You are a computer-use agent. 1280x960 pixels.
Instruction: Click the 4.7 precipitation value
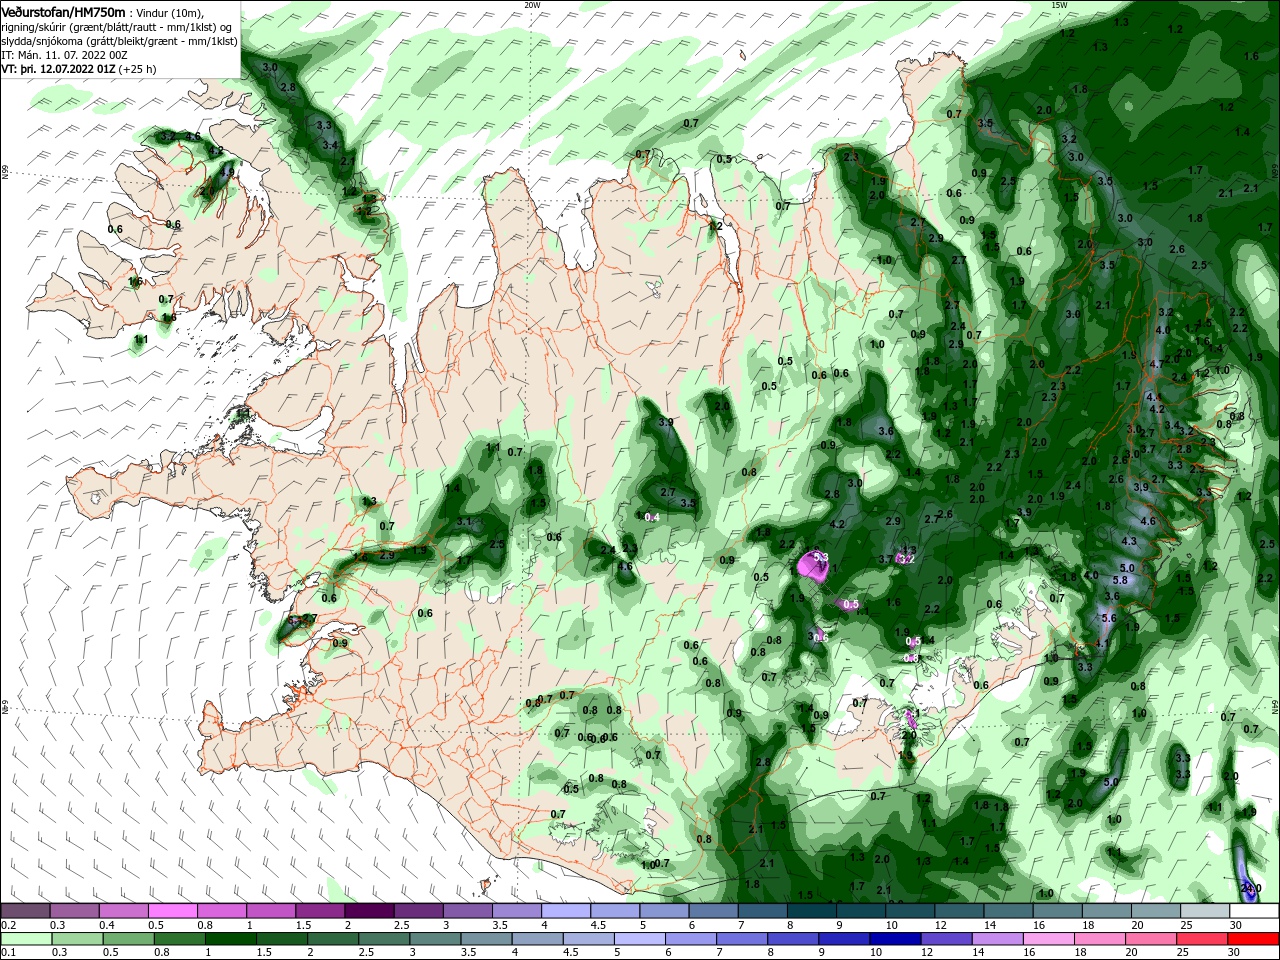coord(1156,364)
